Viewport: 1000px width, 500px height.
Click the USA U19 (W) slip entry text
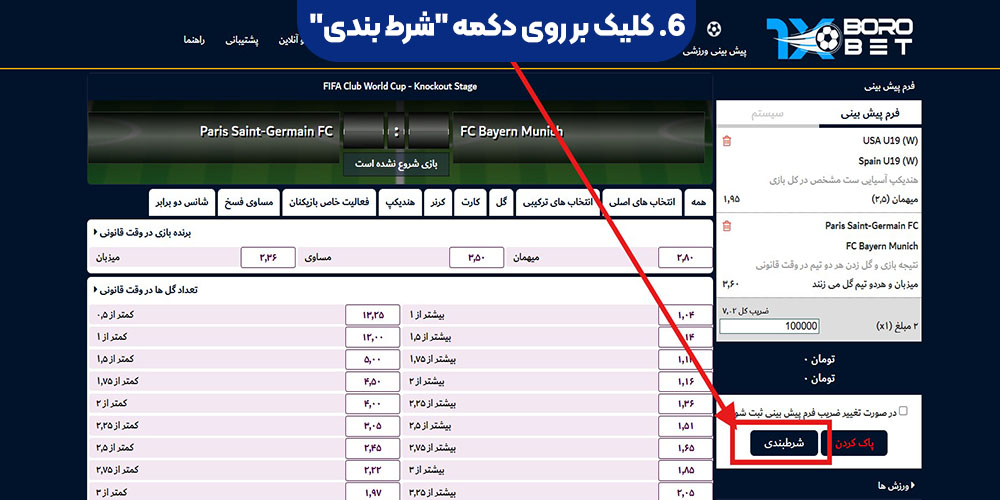(890, 141)
